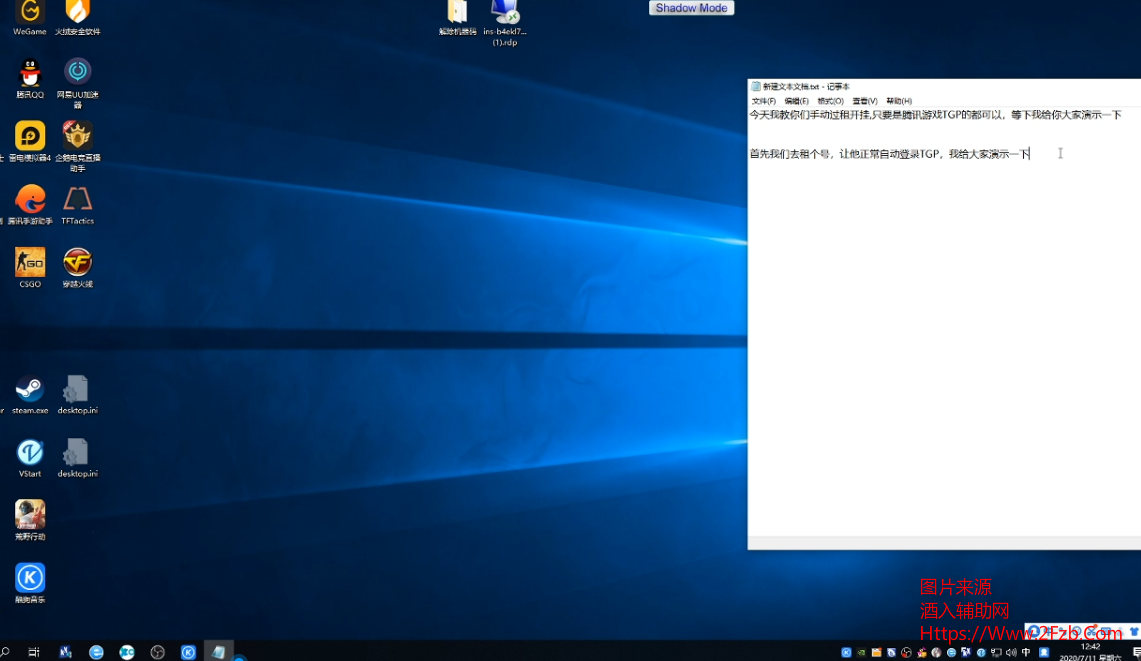Select the steam.exe desktop icon

click(x=30, y=395)
